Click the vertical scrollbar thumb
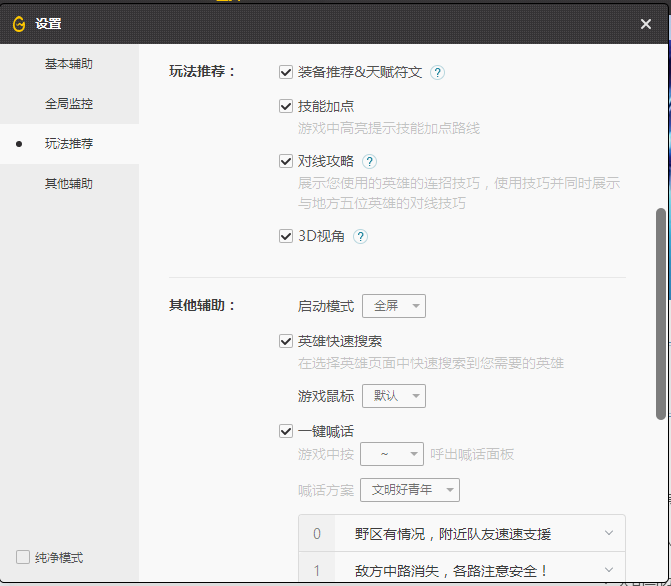The height and width of the screenshot is (586, 671). pos(661,312)
